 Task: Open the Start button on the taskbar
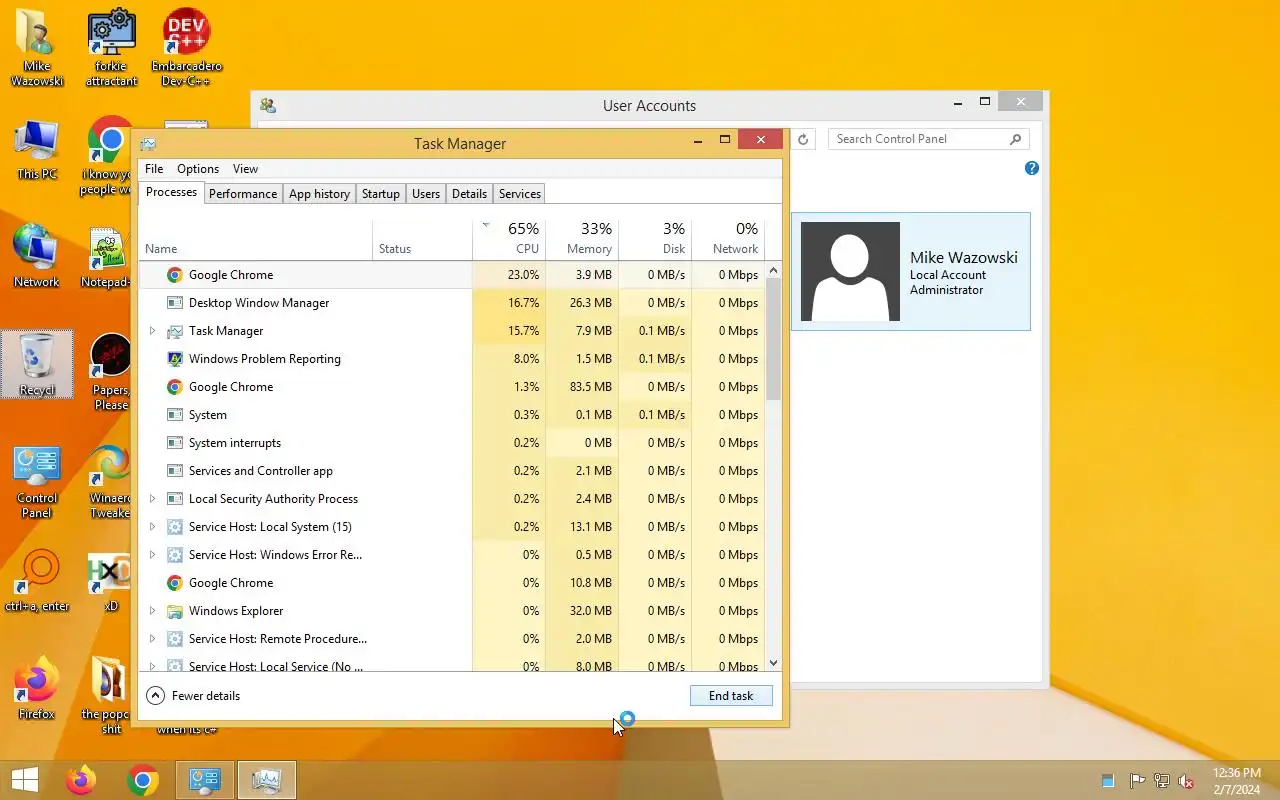25,780
